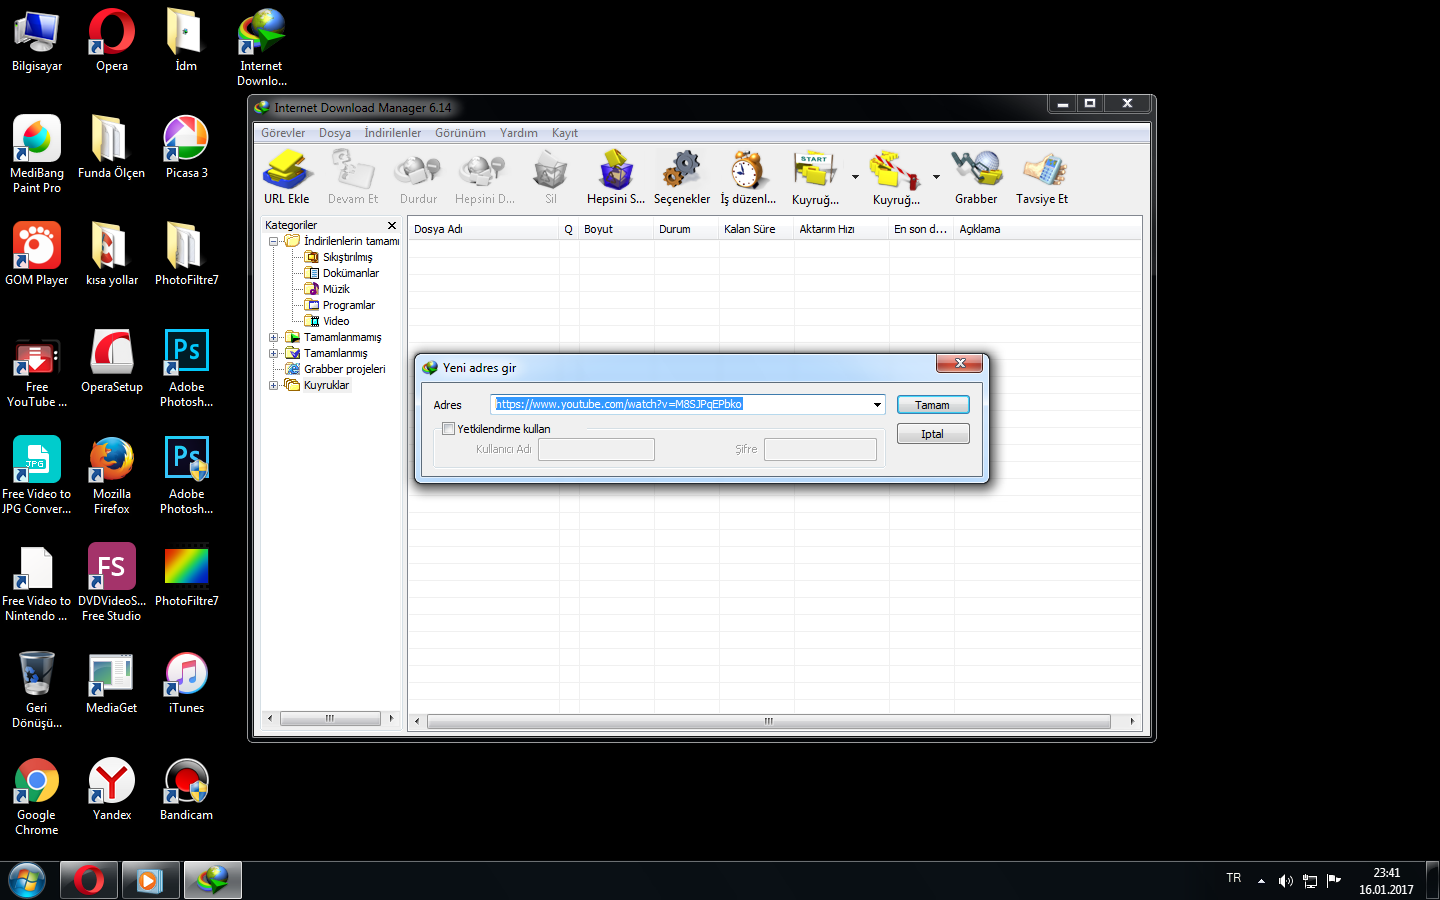Select Sıkıştırılmış category in the tree

(347, 257)
